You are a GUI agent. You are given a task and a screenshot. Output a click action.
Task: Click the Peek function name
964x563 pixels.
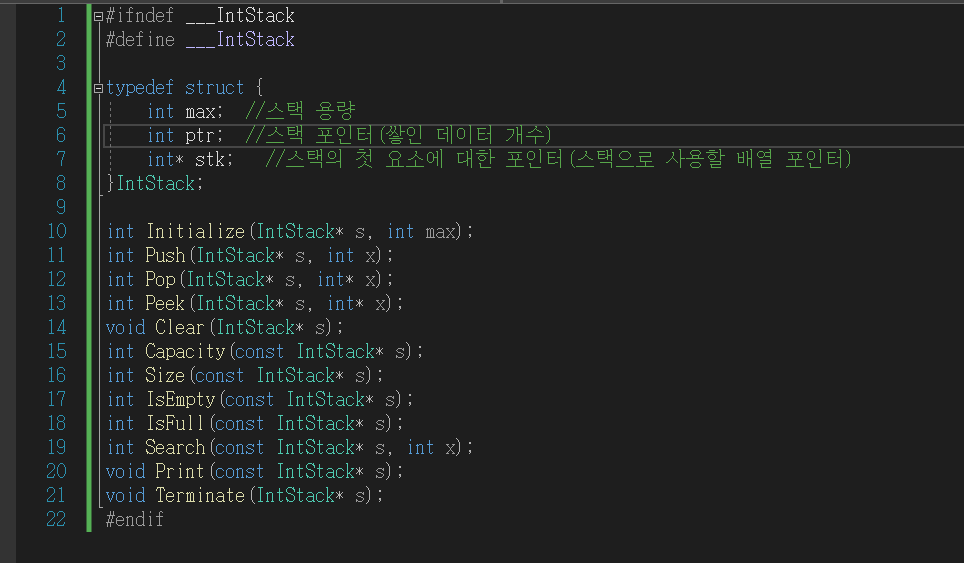click(x=165, y=304)
